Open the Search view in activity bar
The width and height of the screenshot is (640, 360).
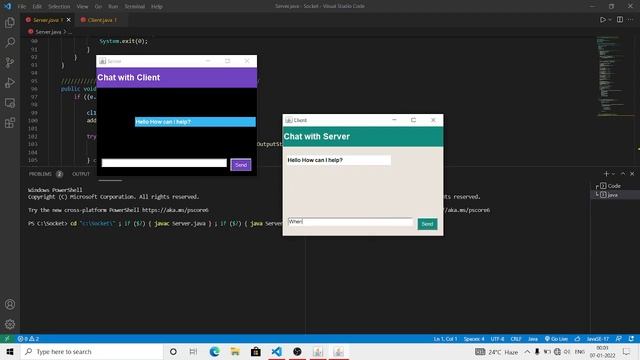coord(10,42)
